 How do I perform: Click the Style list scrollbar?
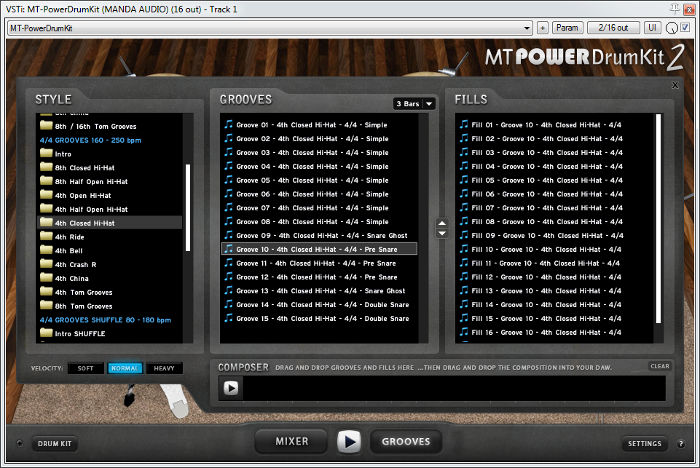pos(188,208)
